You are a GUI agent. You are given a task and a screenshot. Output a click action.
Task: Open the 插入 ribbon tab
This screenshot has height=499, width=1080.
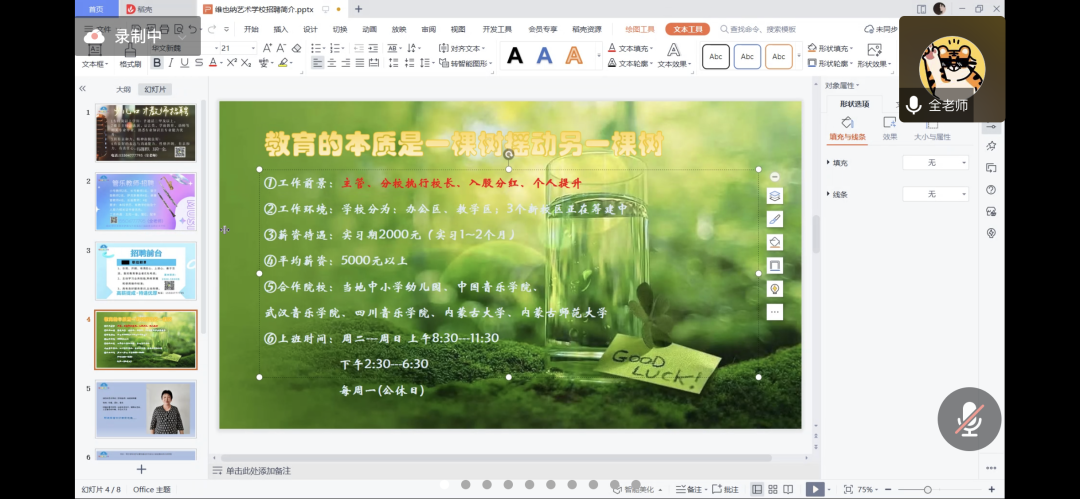[281, 29]
